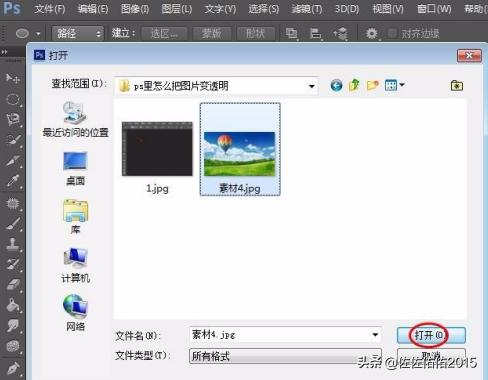488x380 pixels.
Task: Open Recent Places in dialog sidebar
Action: tap(76, 119)
